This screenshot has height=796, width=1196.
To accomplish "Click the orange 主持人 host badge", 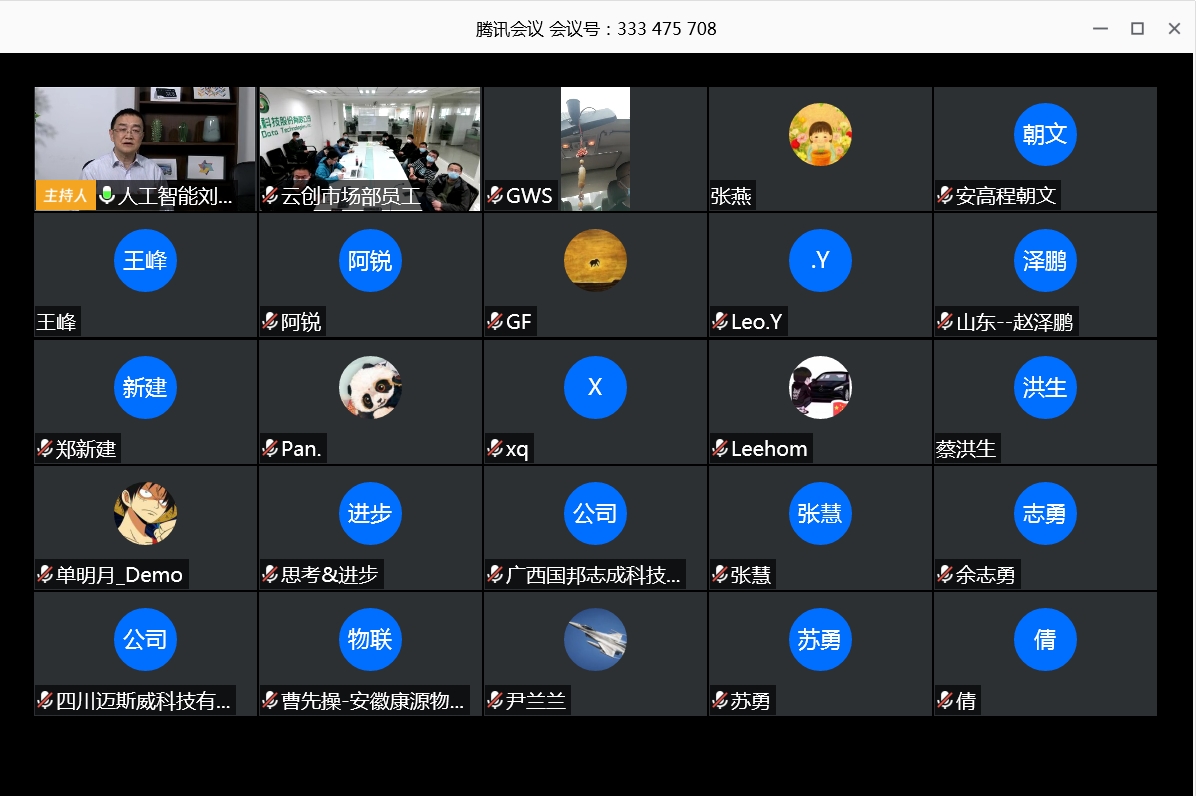I will click(65, 196).
